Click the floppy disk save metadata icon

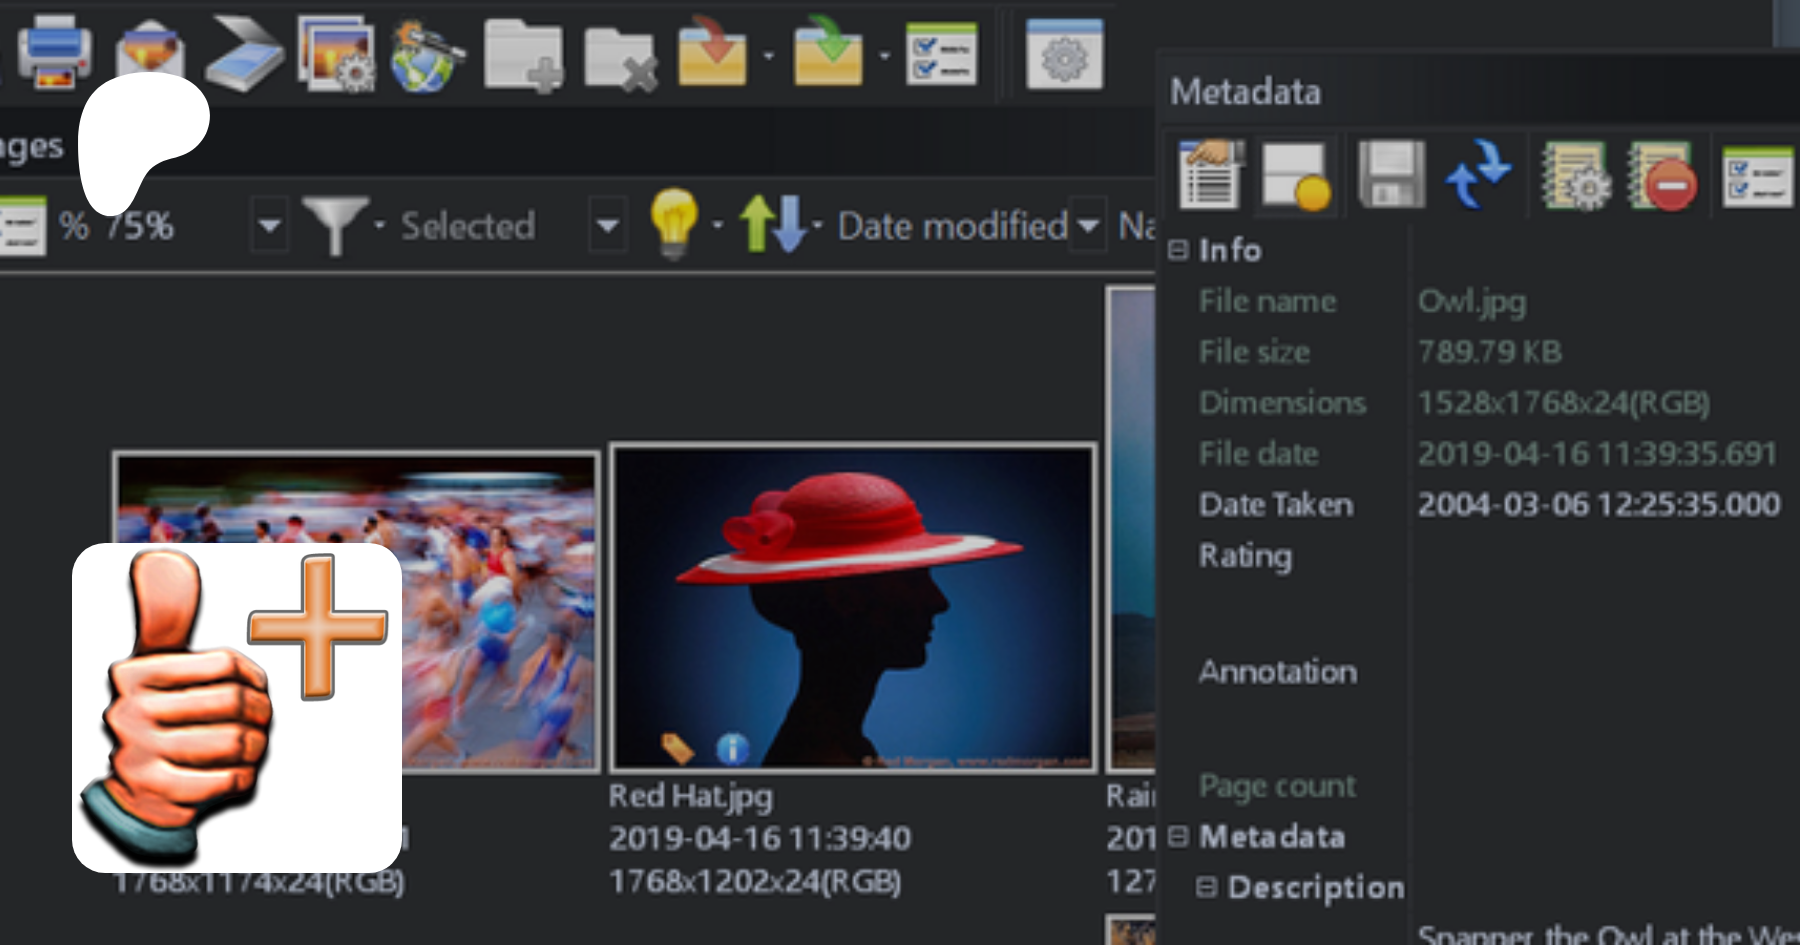pyautogui.click(x=1390, y=175)
